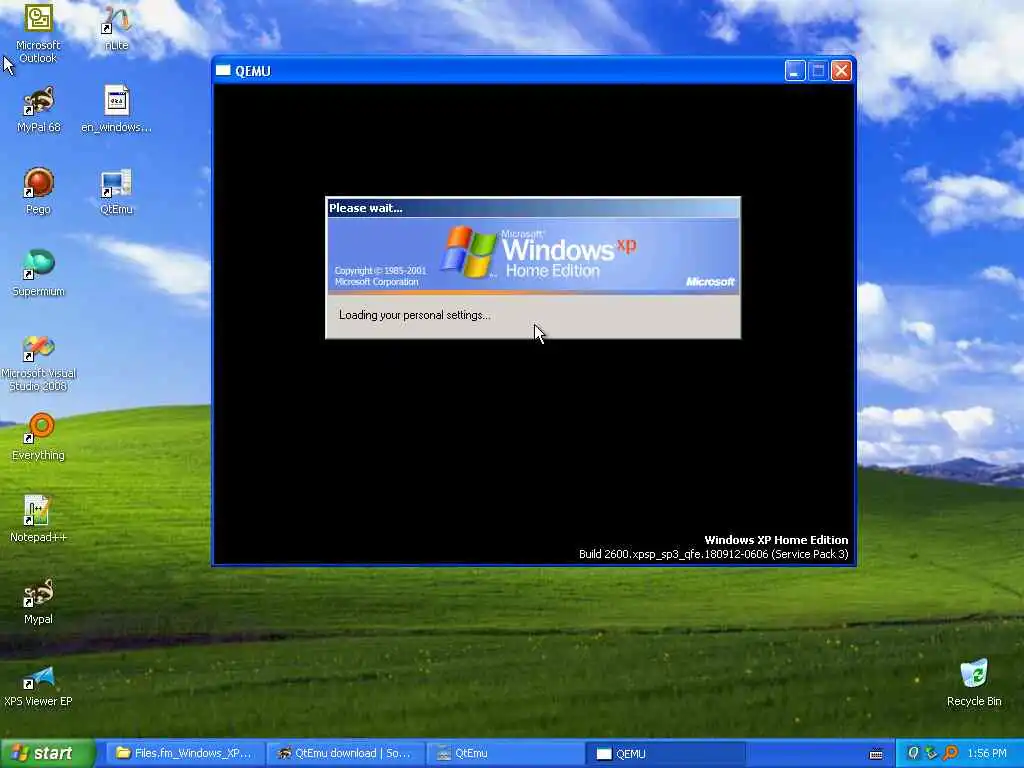
Task: Switch to QtEmu taskbar window
Action: point(505,753)
